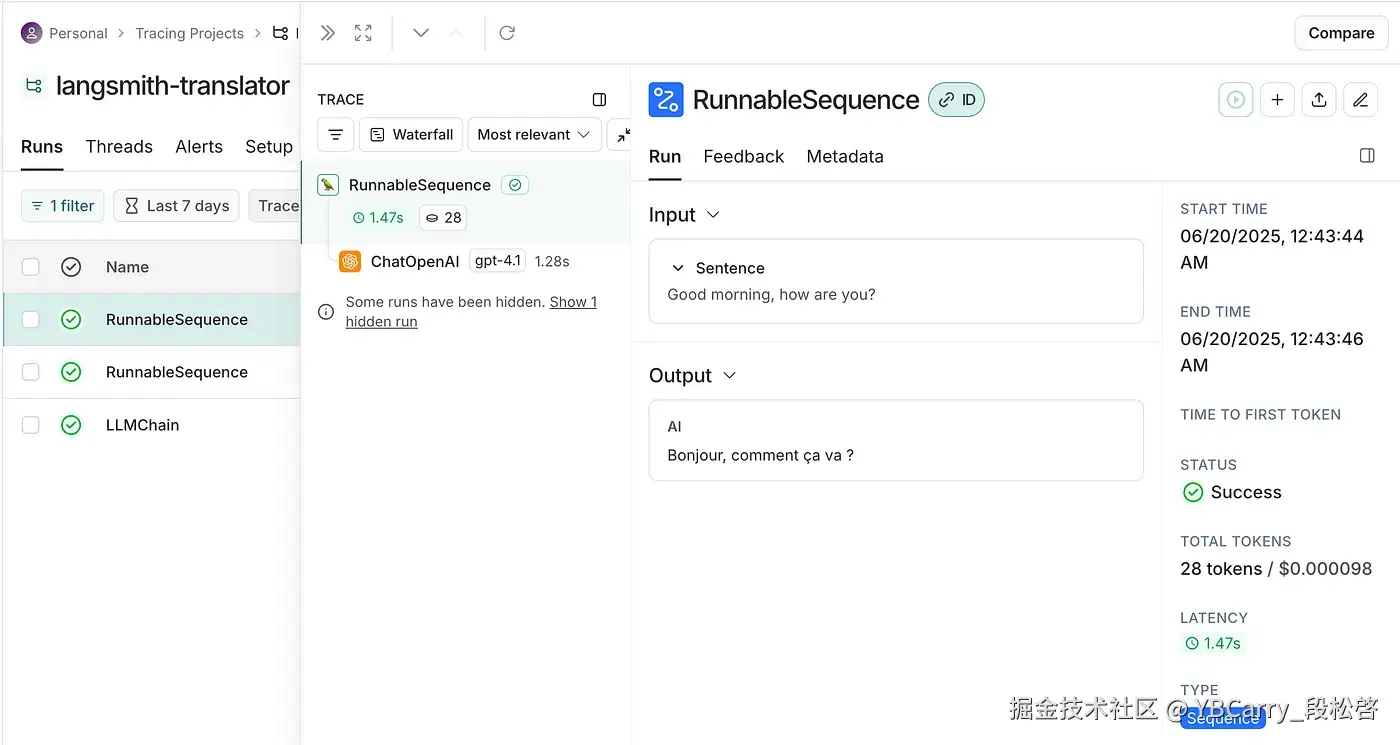Image resolution: width=1400 pixels, height=745 pixels.
Task: Click the ChatOpenAI logo icon
Action: tap(350, 261)
